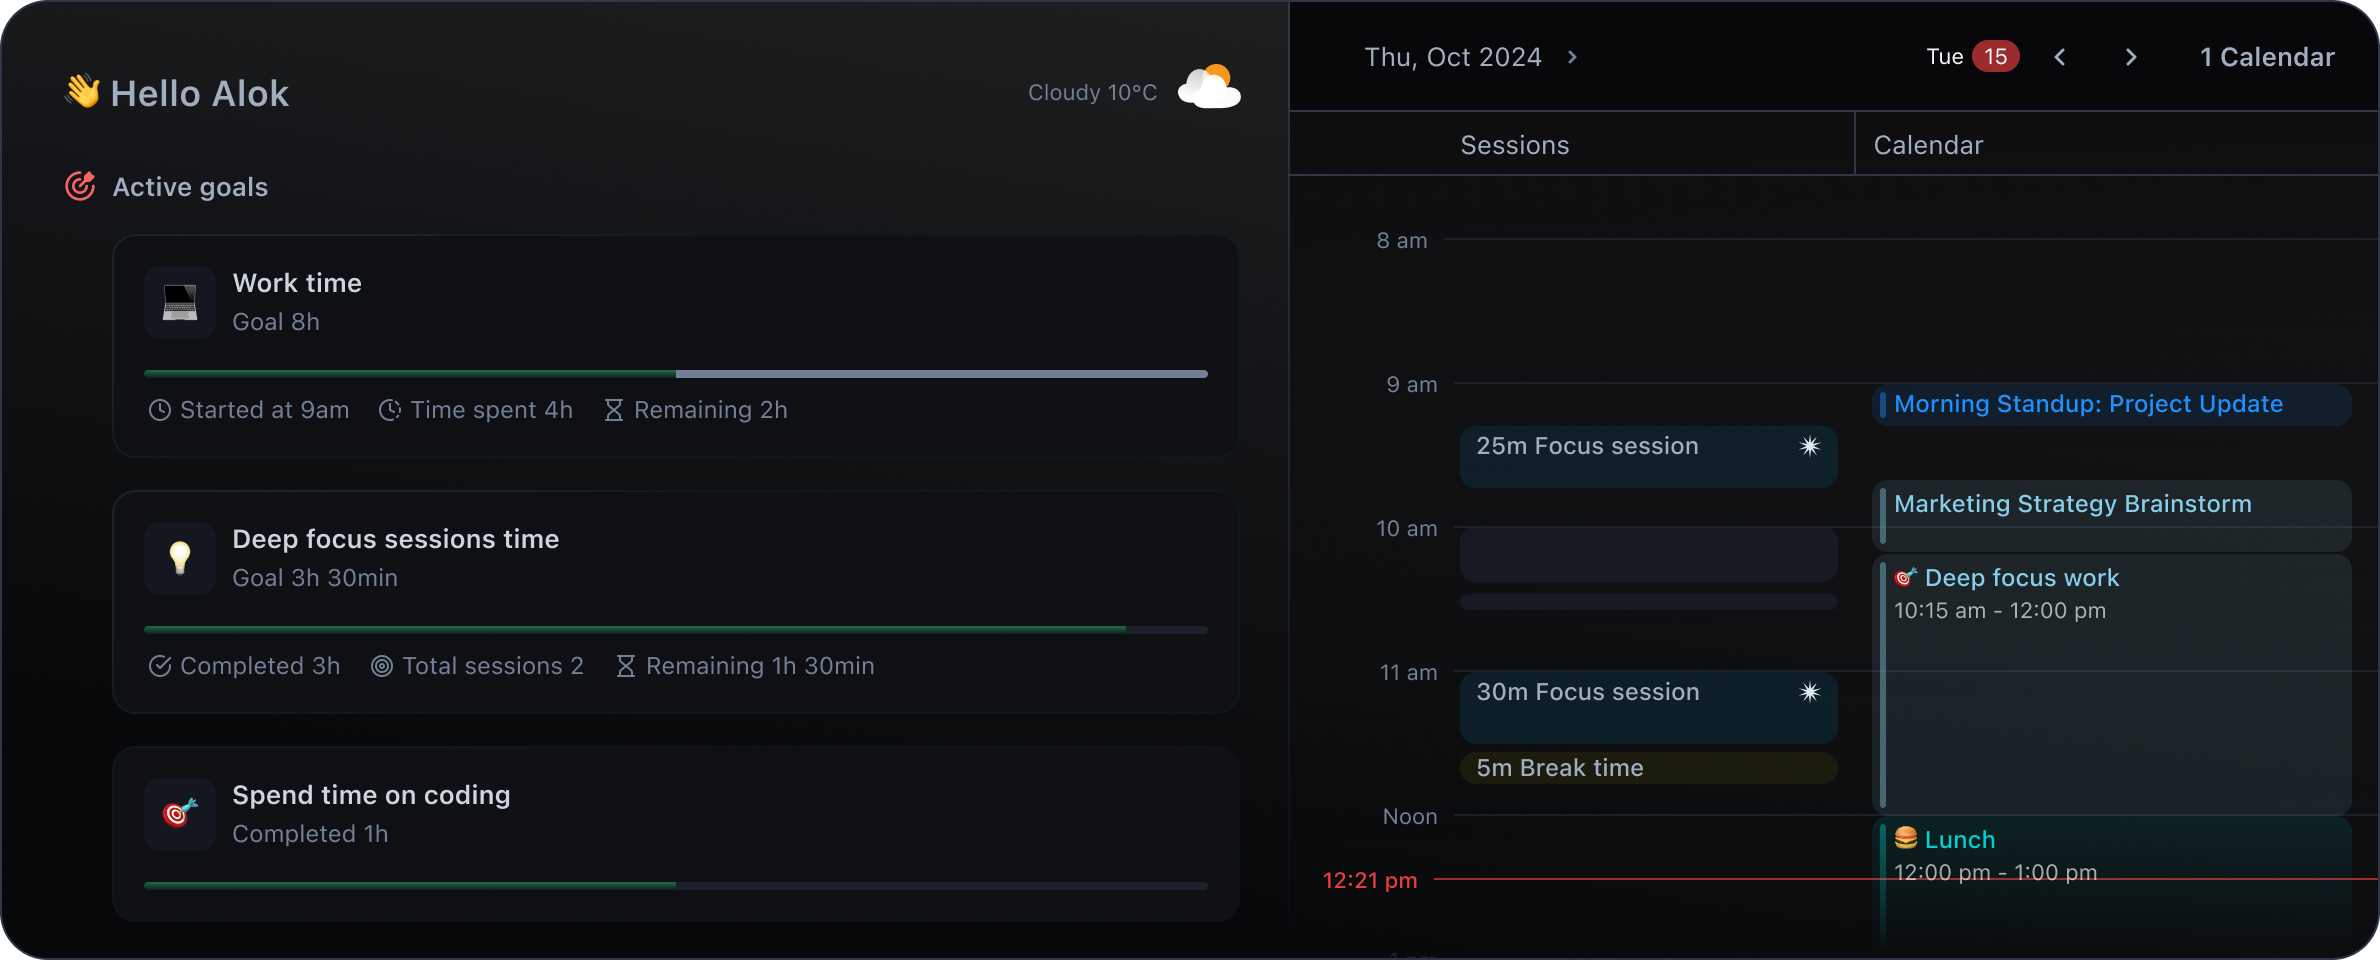The height and width of the screenshot is (960, 2380).
Task: Click star icon on 25m Focus session
Action: (x=1809, y=446)
